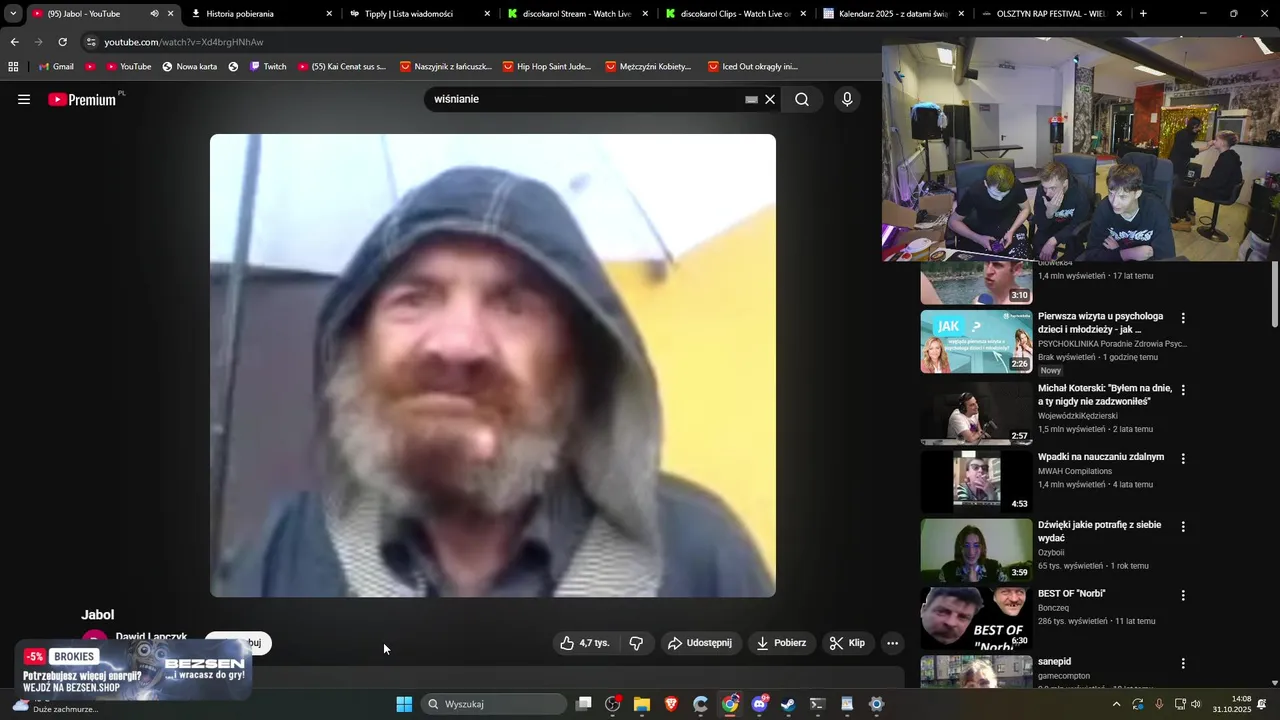The width and height of the screenshot is (1280, 720).
Task: Show hidden tray icons chevron
Action: (1117, 704)
